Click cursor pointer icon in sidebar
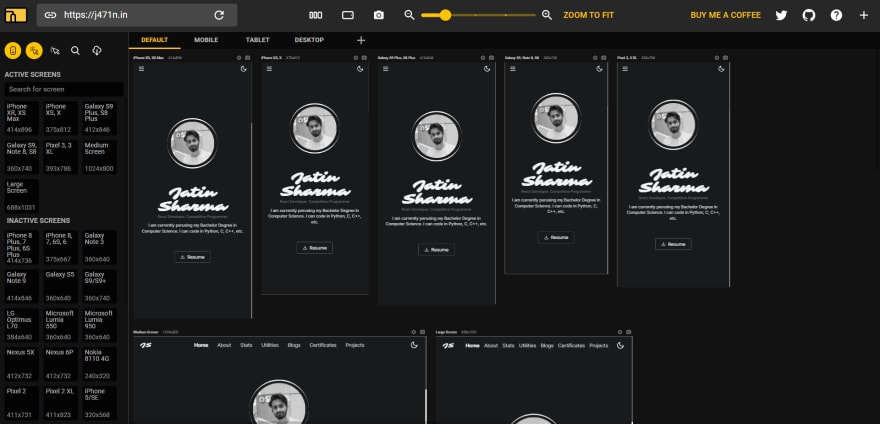The height and width of the screenshot is (424, 880). (55, 51)
